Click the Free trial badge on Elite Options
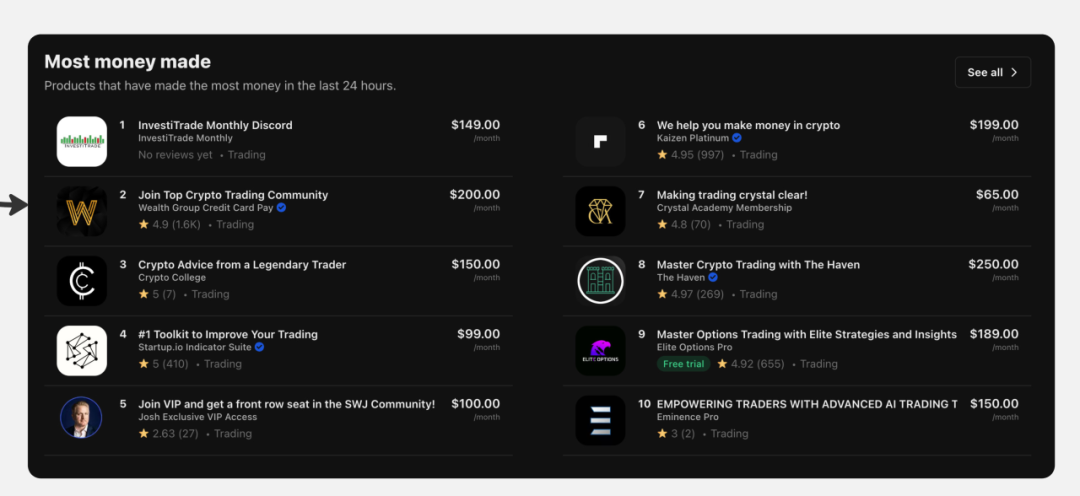The height and width of the screenshot is (496, 1080). point(684,364)
